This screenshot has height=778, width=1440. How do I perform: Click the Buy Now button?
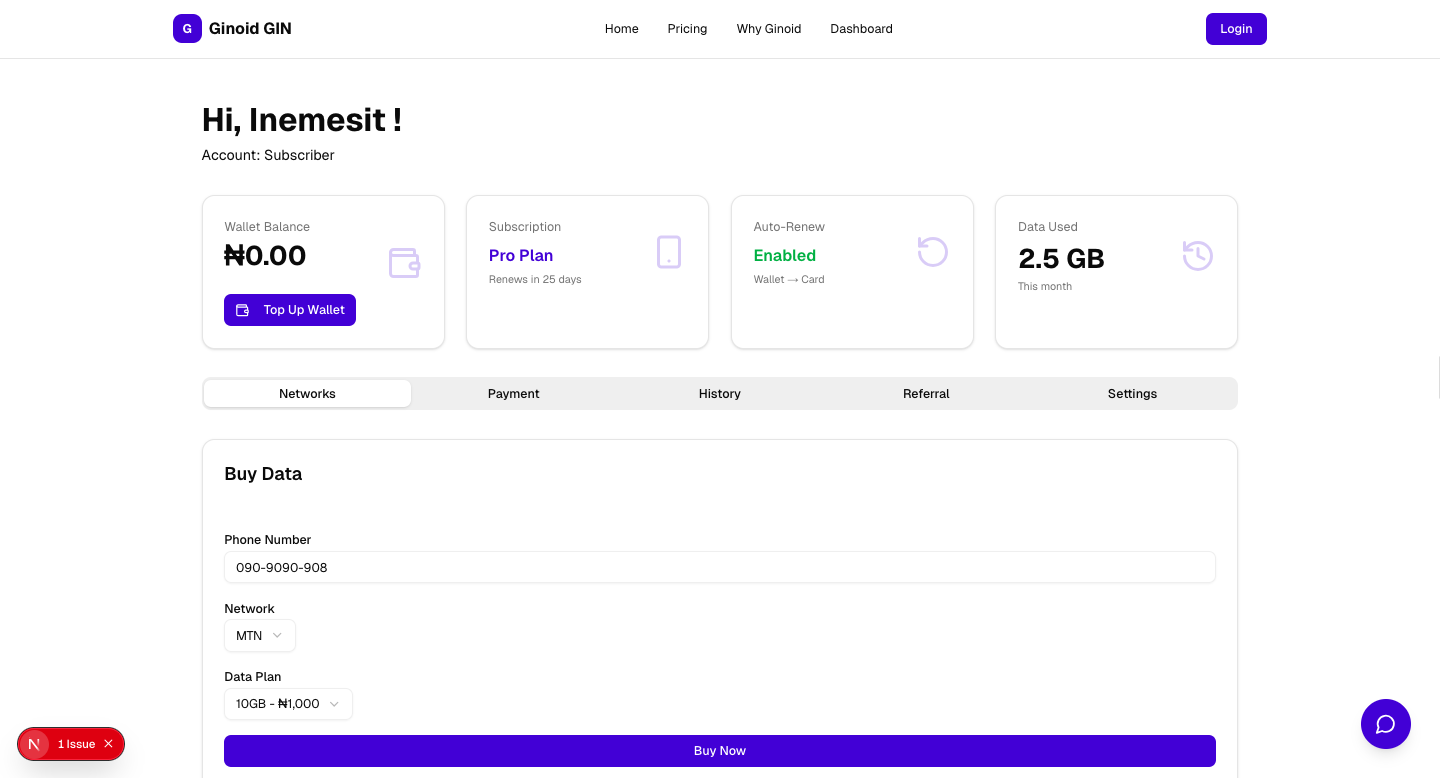coord(720,751)
